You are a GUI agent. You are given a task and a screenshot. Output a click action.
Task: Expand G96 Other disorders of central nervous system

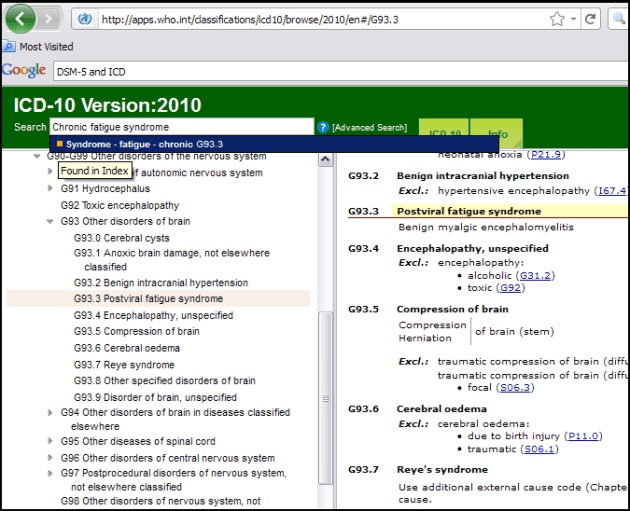click(51, 458)
